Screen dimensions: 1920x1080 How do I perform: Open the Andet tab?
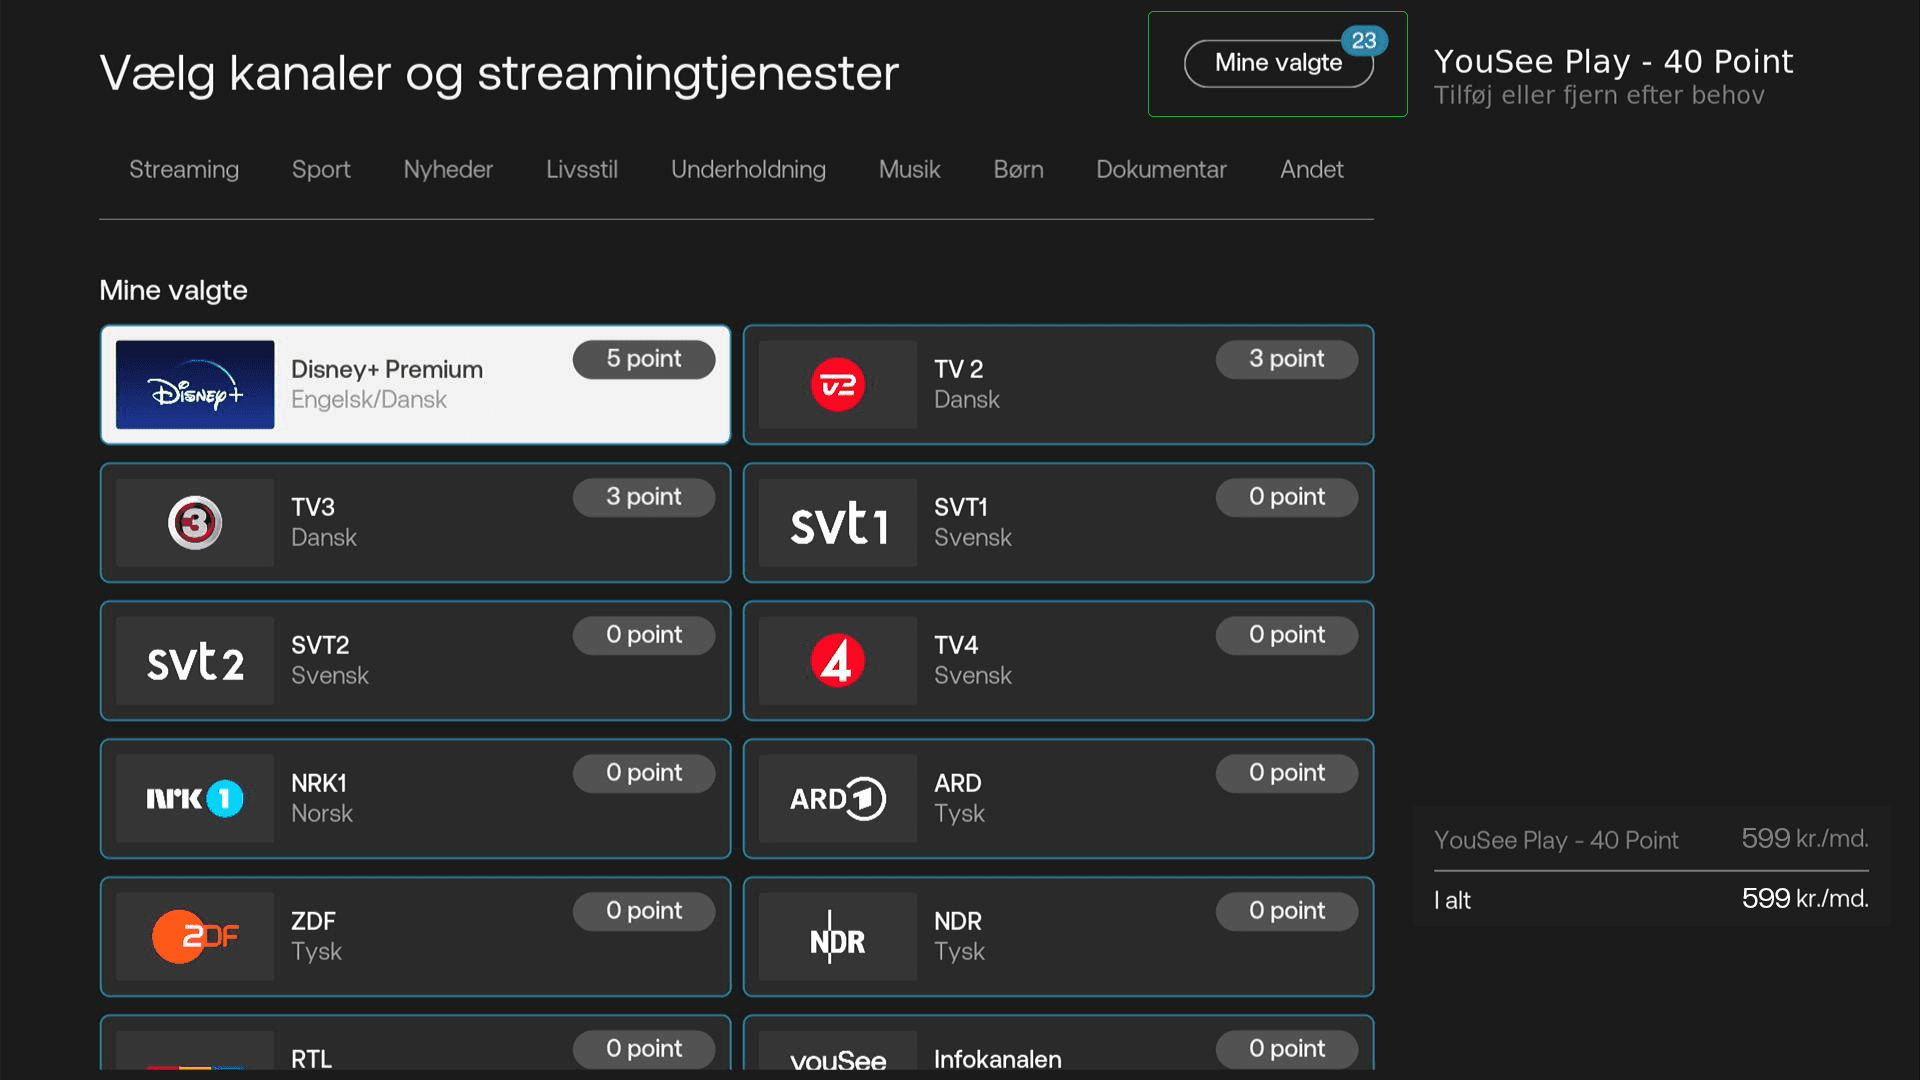(1311, 170)
